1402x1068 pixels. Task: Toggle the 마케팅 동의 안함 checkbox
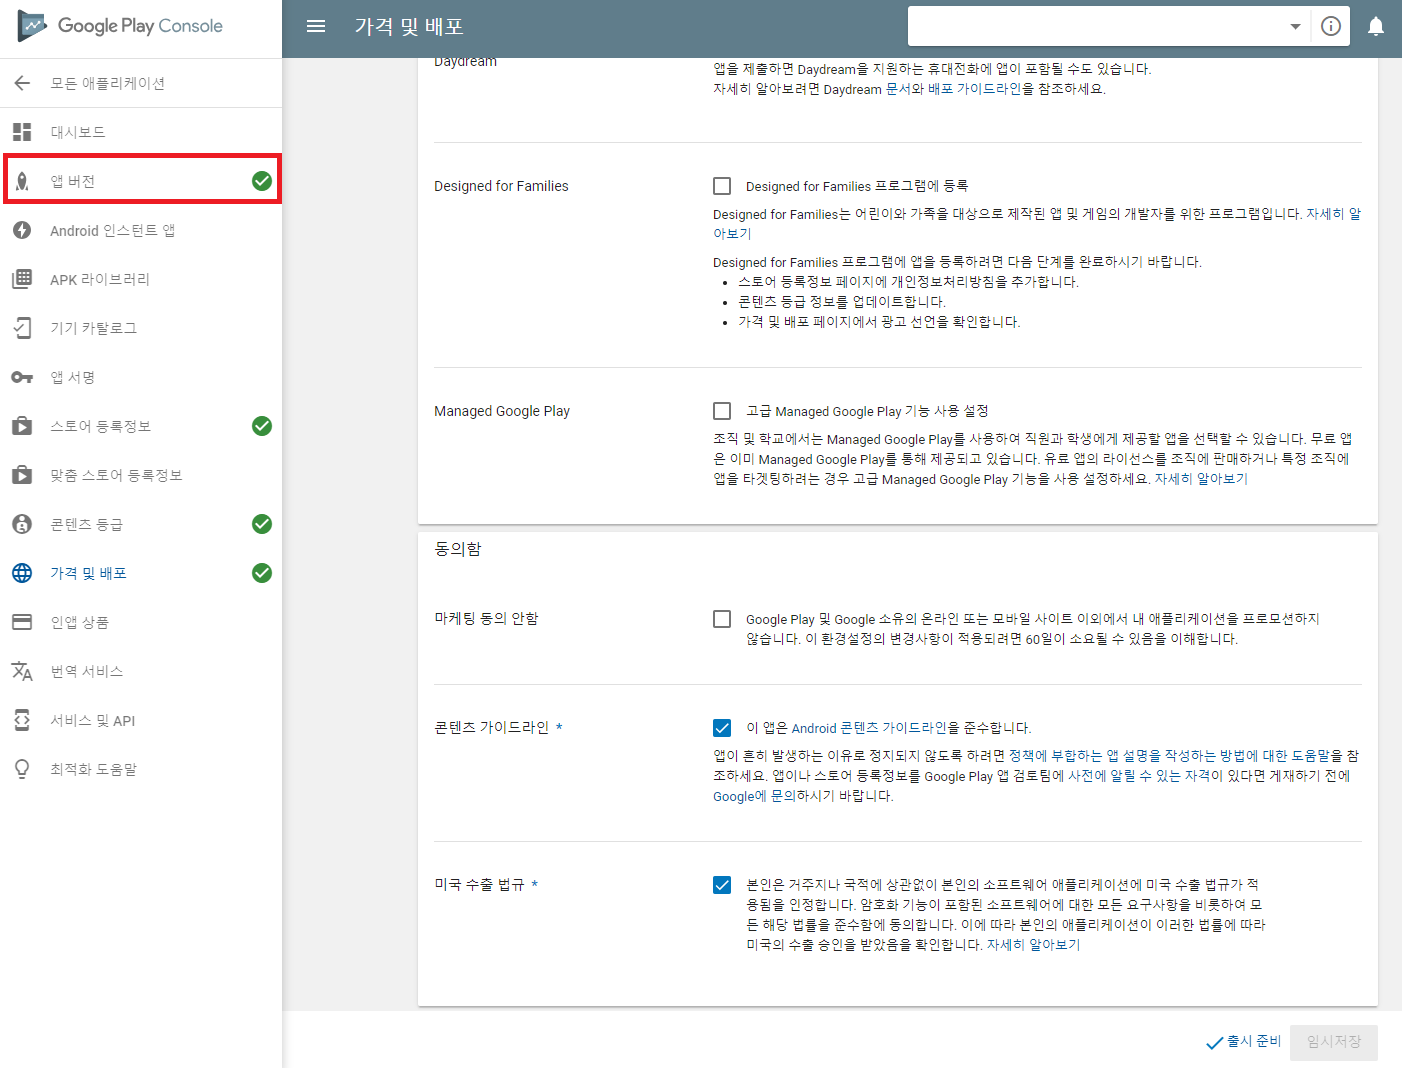click(722, 619)
